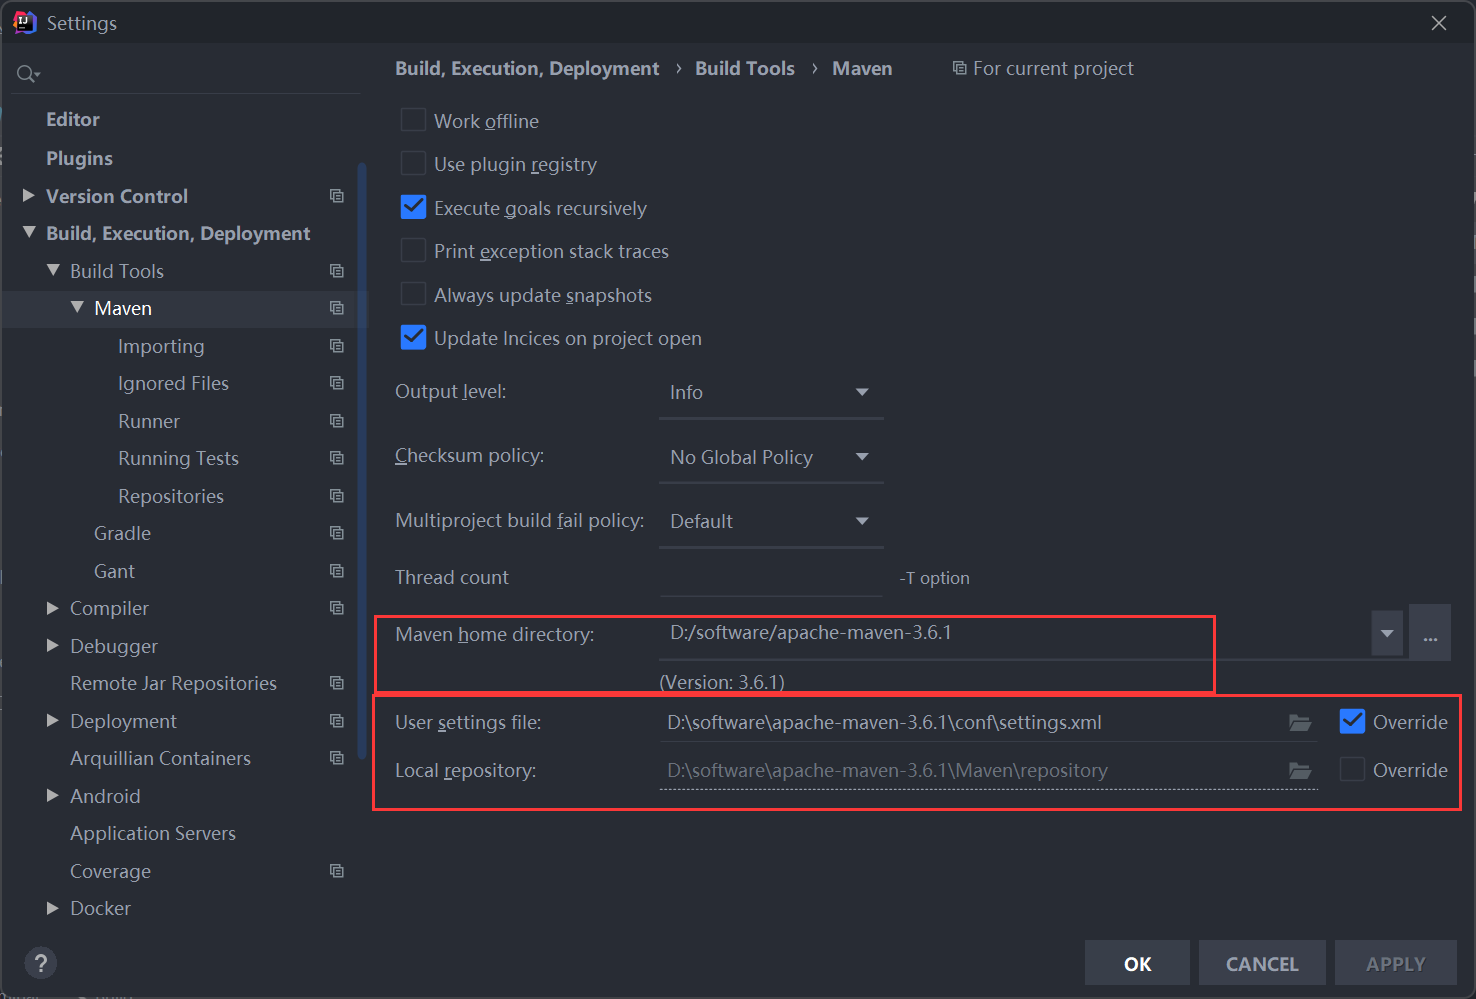This screenshot has height=999, width=1476.
Task: Click project-level icon beside Runner
Action: pyautogui.click(x=337, y=421)
